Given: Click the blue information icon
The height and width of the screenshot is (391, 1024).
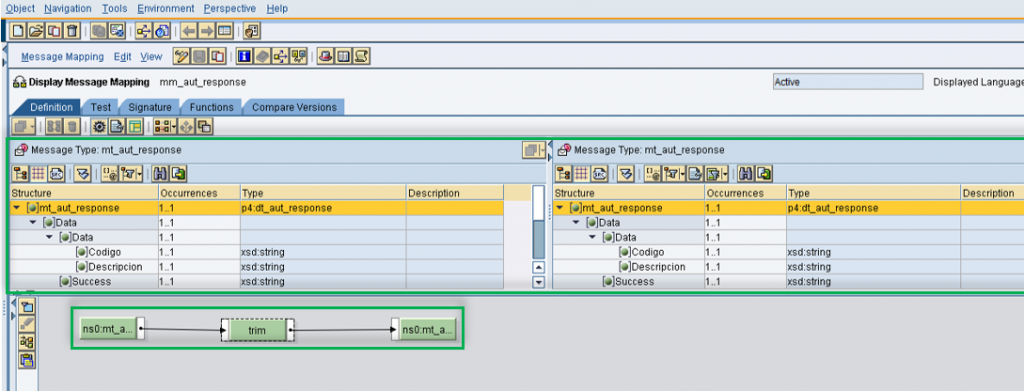Looking at the screenshot, I should coord(244,57).
